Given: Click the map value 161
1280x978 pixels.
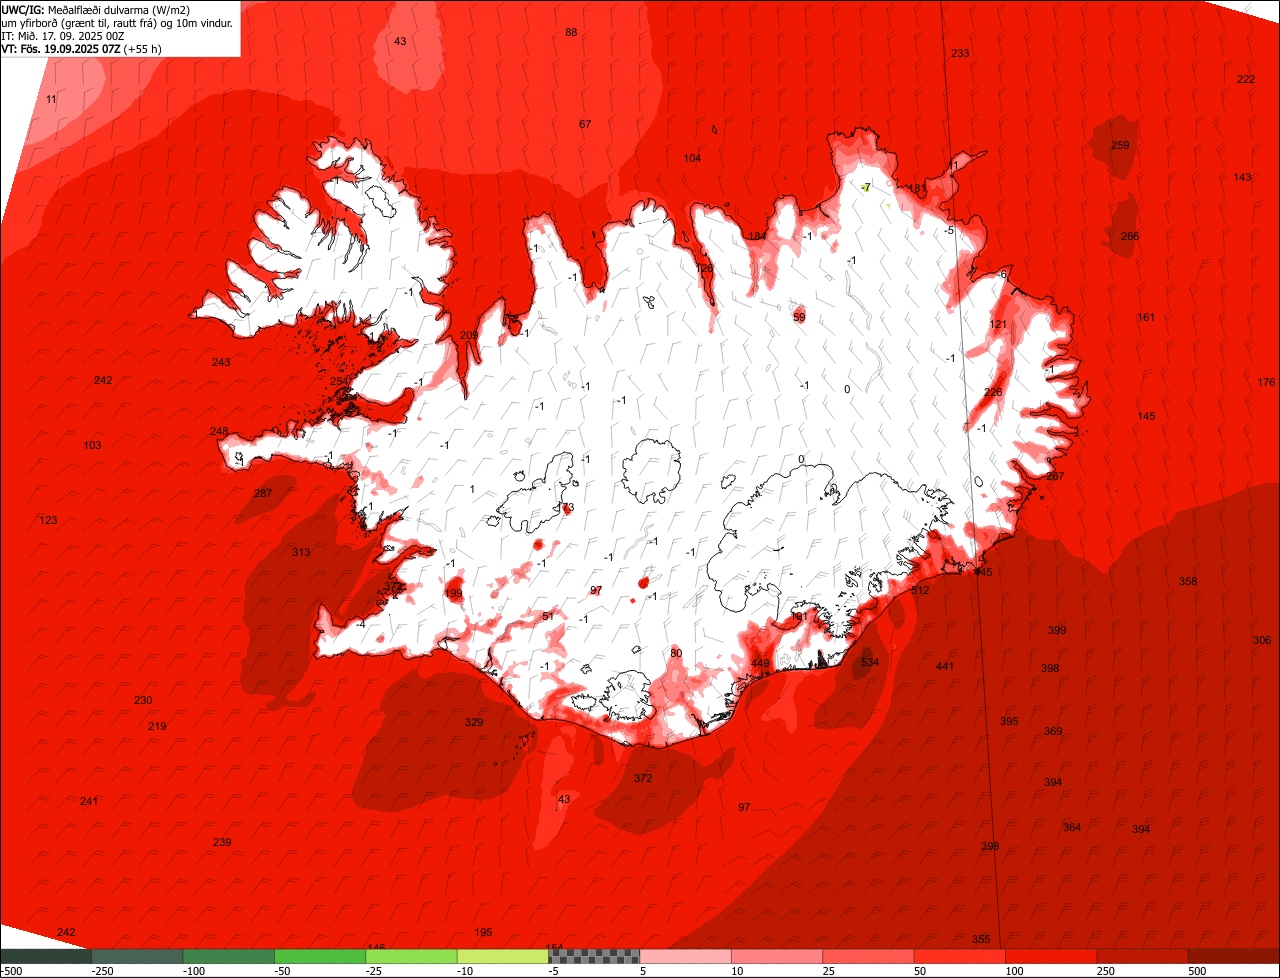Looking at the screenshot, I should click(x=1146, y=317).
